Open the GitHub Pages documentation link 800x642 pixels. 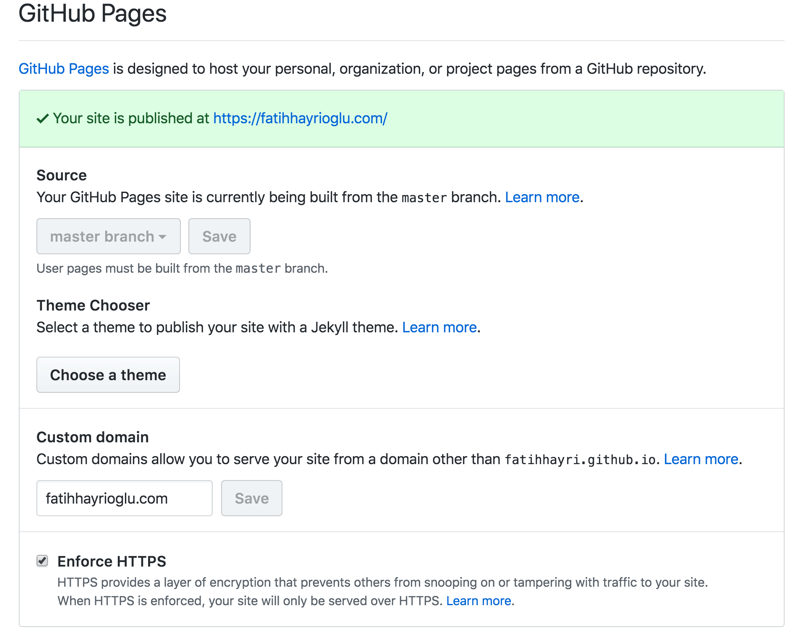63,69
